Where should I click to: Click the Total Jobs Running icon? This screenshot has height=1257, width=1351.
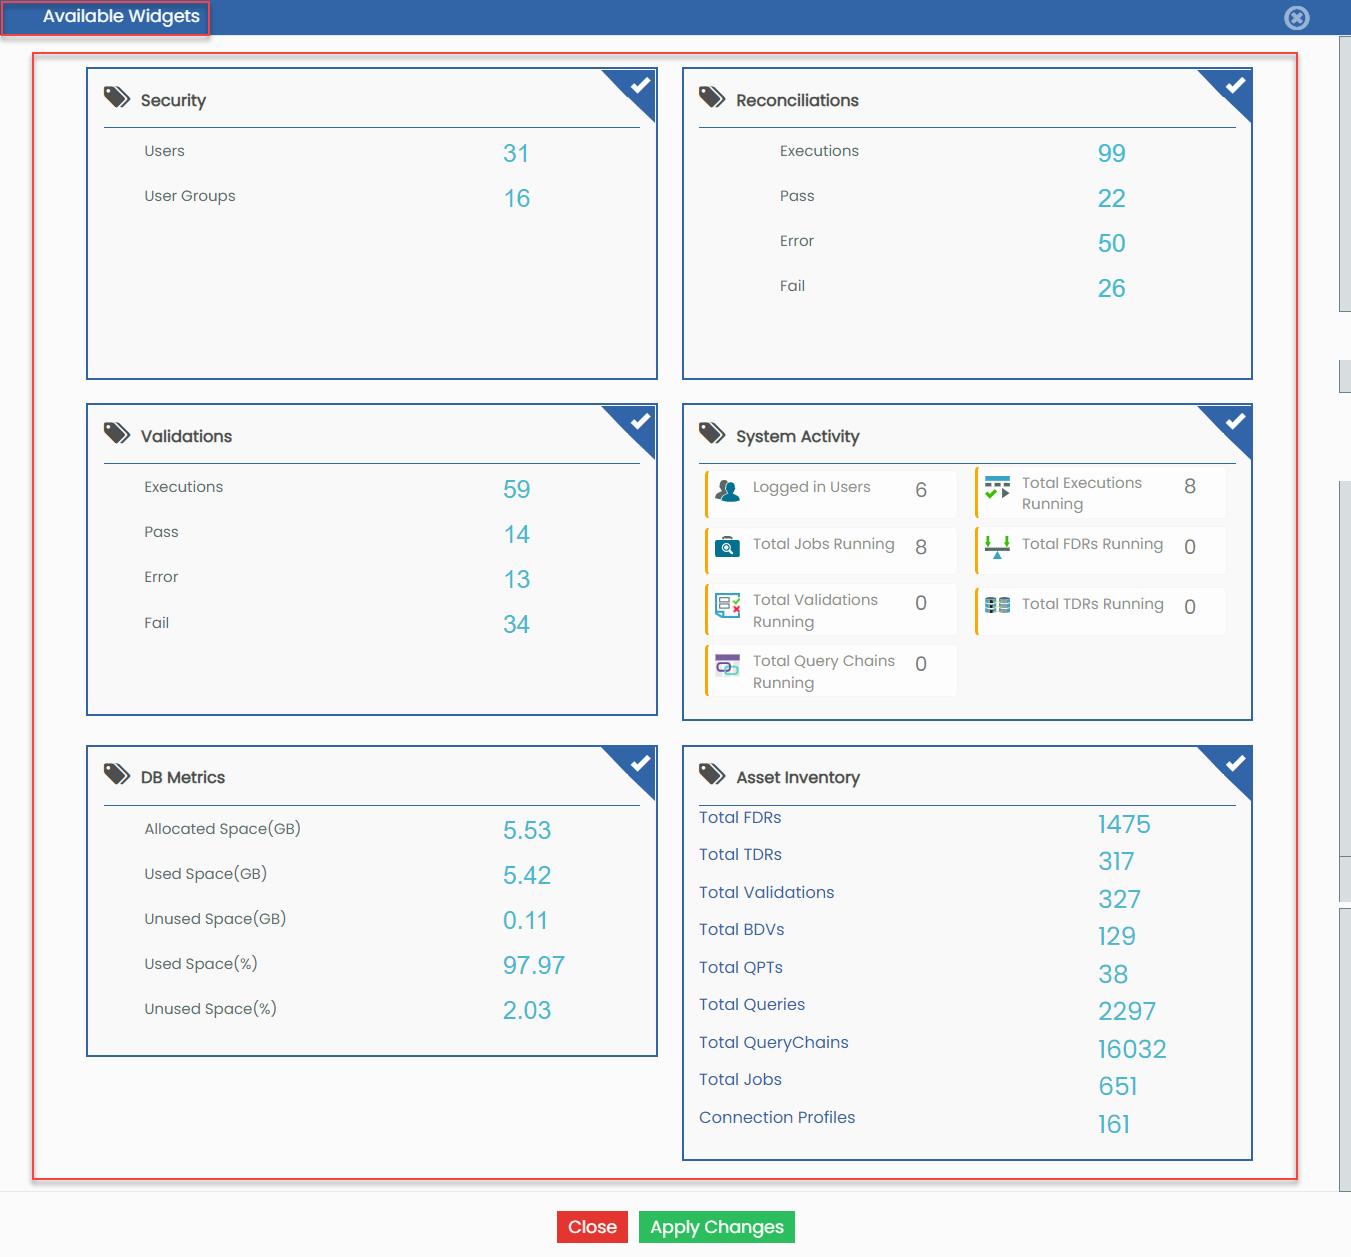point(727,546)
